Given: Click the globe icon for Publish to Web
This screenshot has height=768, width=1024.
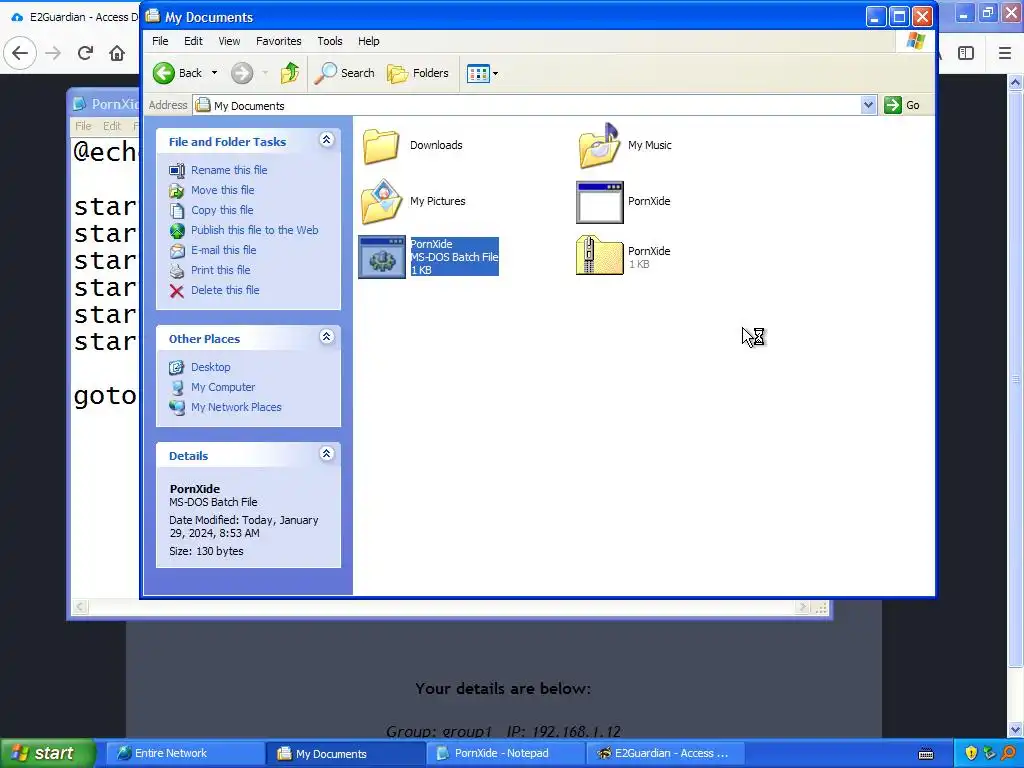Looking at the screenshot, I should [177, 231].
